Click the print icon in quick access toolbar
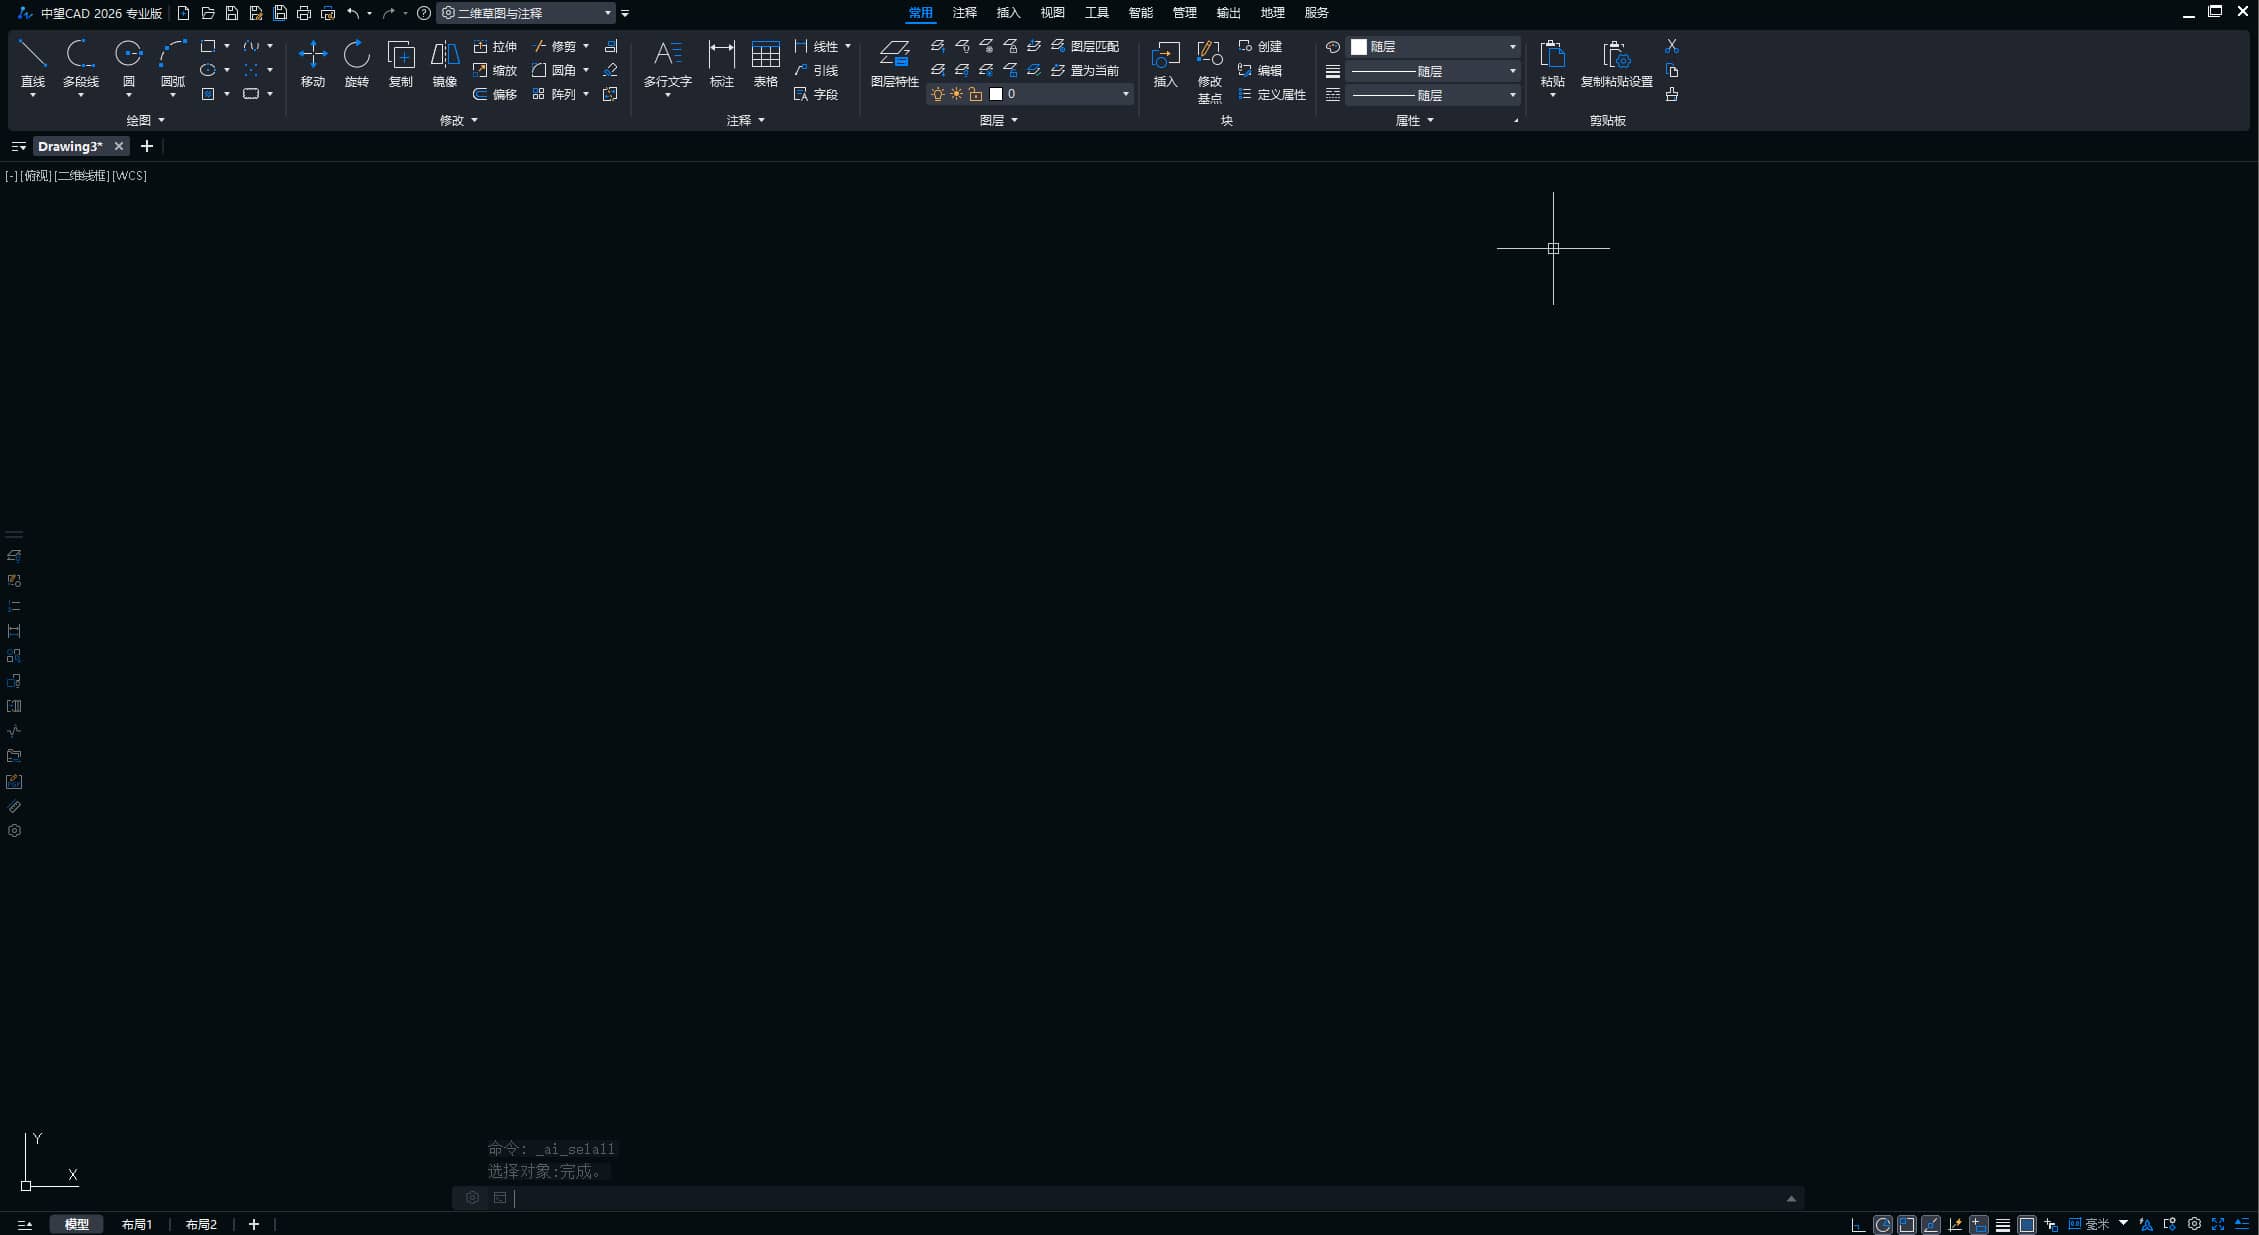This screenshot has width=2259, height=1235. click(x=304, y=13)
